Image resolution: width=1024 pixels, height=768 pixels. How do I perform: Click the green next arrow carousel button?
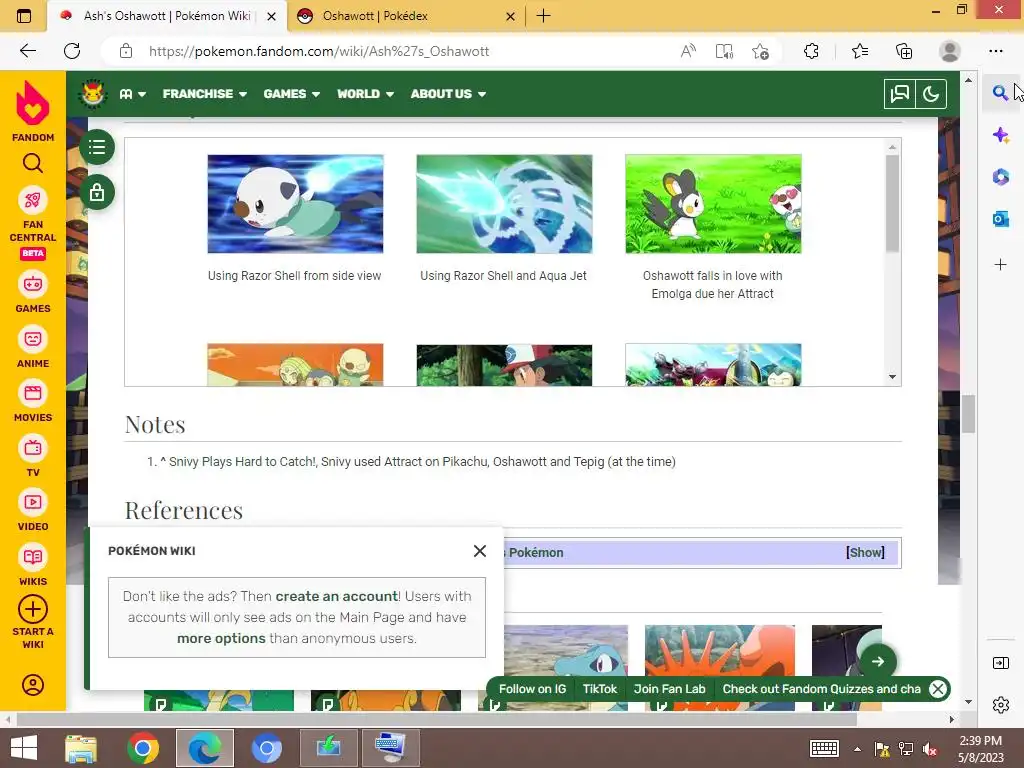pyautogui.click(x=878, y=661)
